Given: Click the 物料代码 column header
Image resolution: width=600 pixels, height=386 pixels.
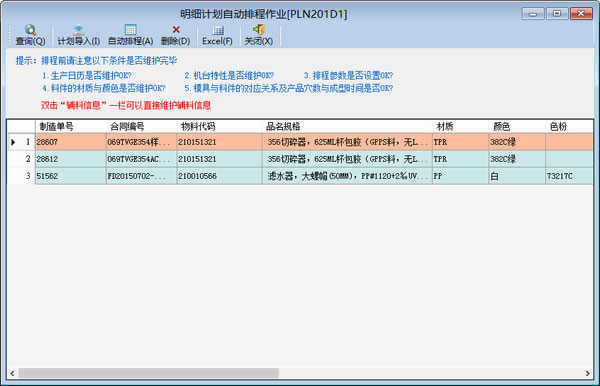Looking at the screenshot, I should [x=219, y=126].
